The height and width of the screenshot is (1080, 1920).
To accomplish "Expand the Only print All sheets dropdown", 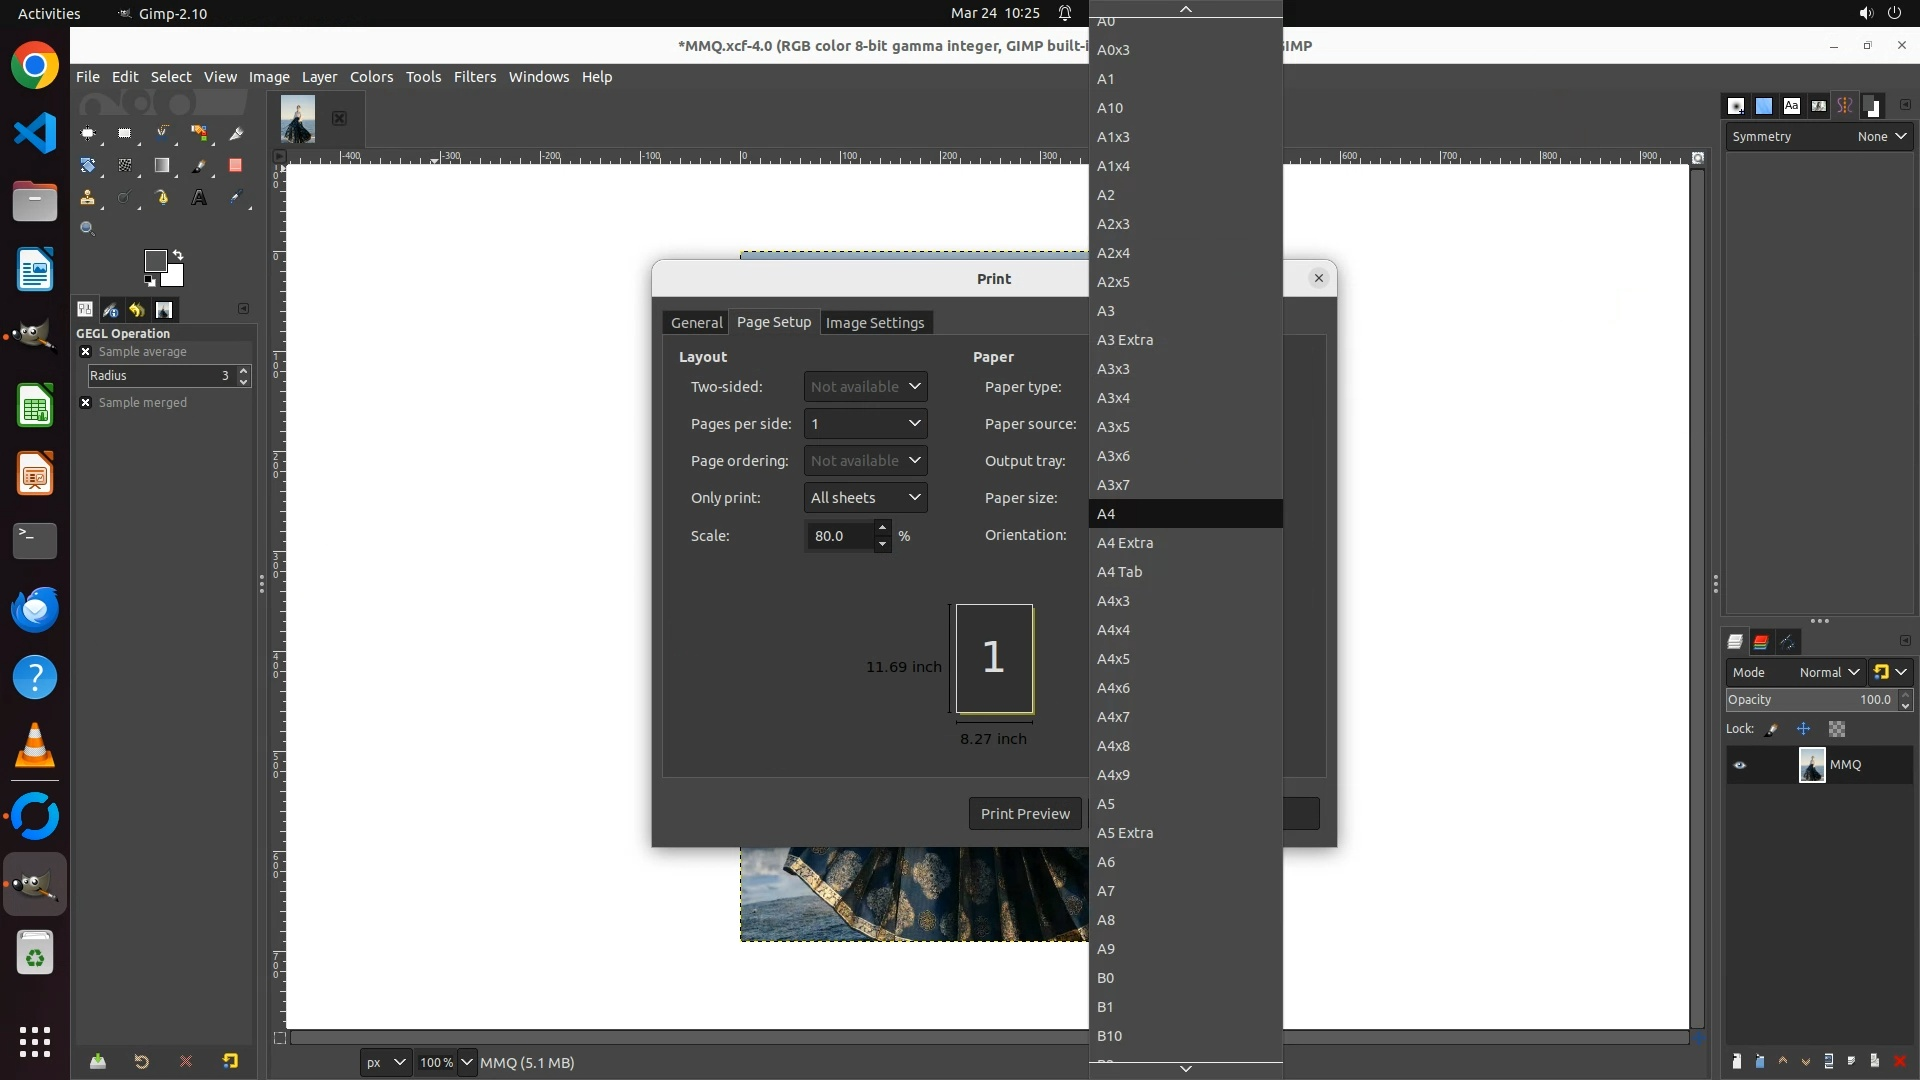I will coord(865,498).
